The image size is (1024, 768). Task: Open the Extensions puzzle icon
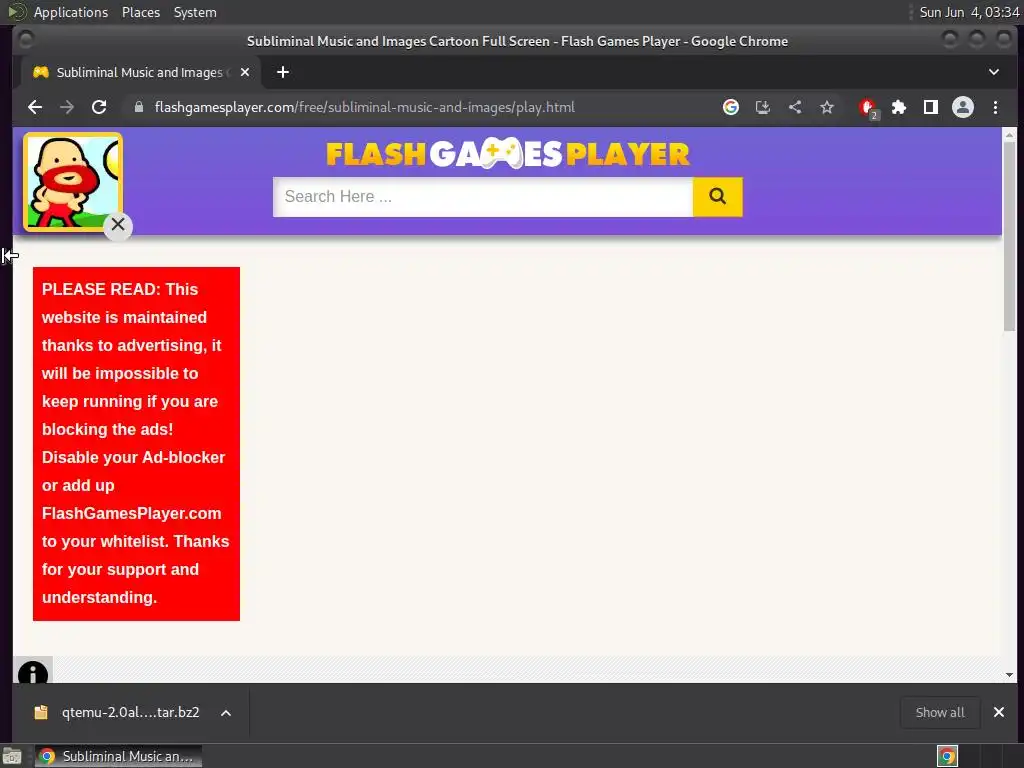899,107
